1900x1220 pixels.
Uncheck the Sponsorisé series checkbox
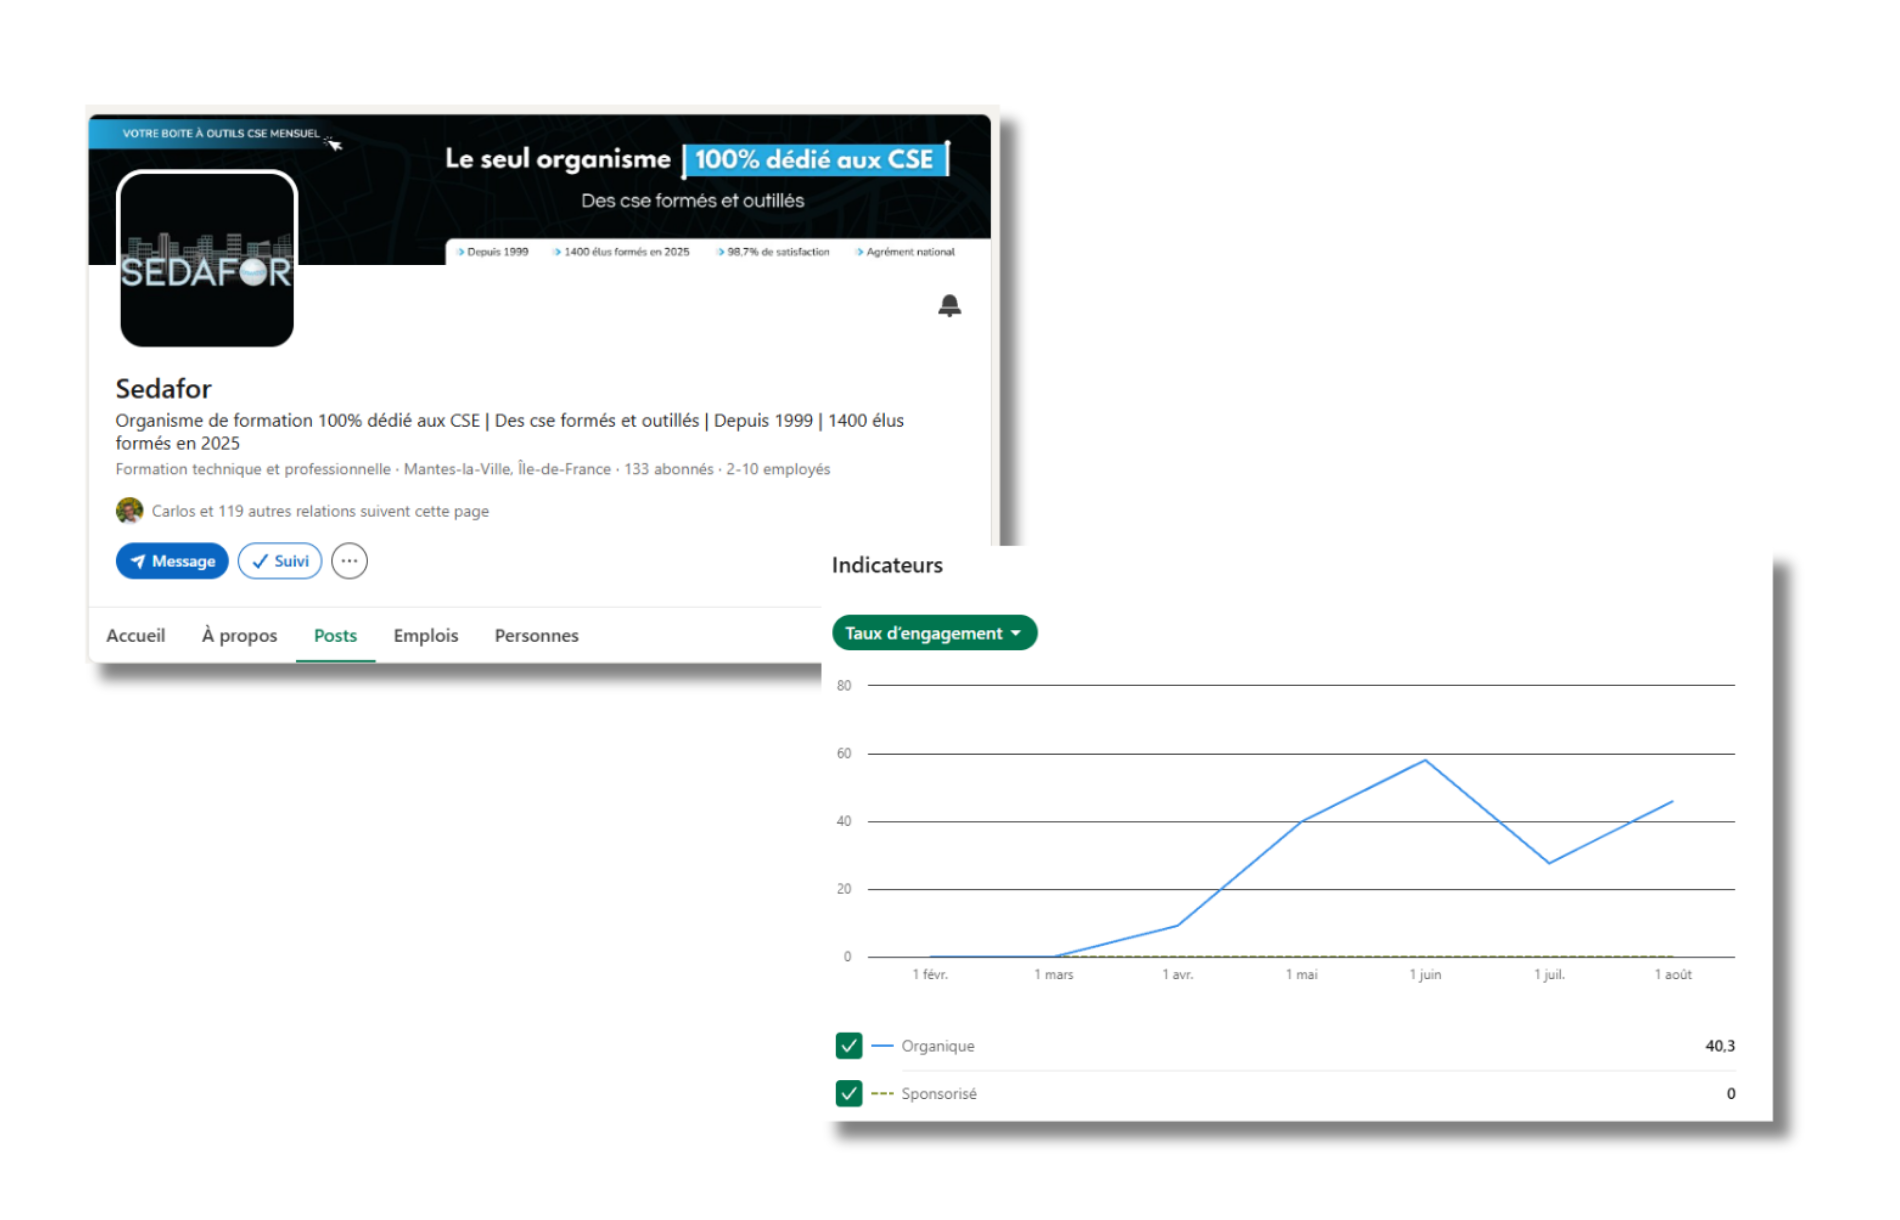click(849, 1094)
